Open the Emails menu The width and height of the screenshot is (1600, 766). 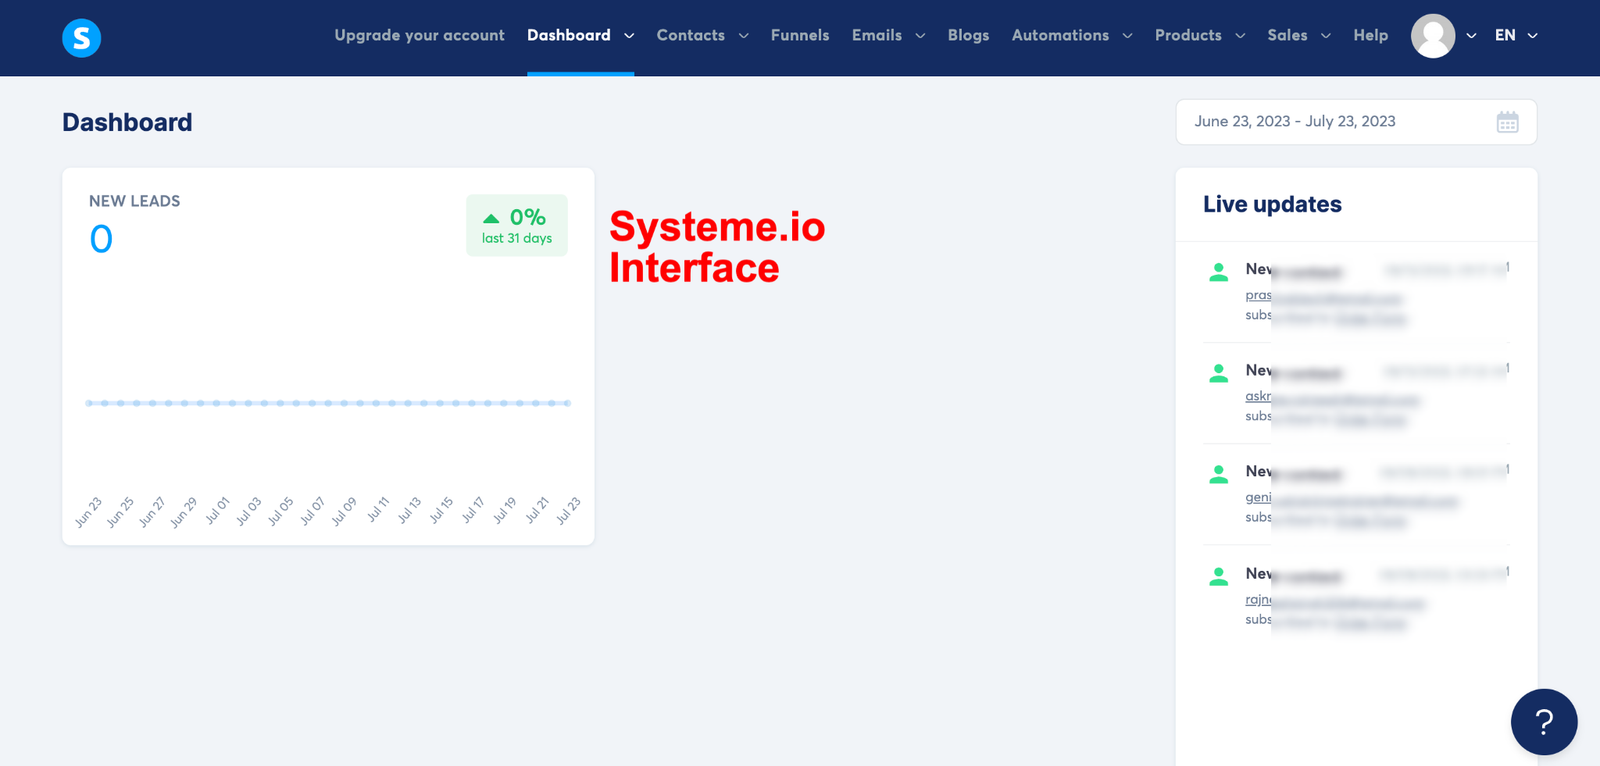click(x=877, y=35)
